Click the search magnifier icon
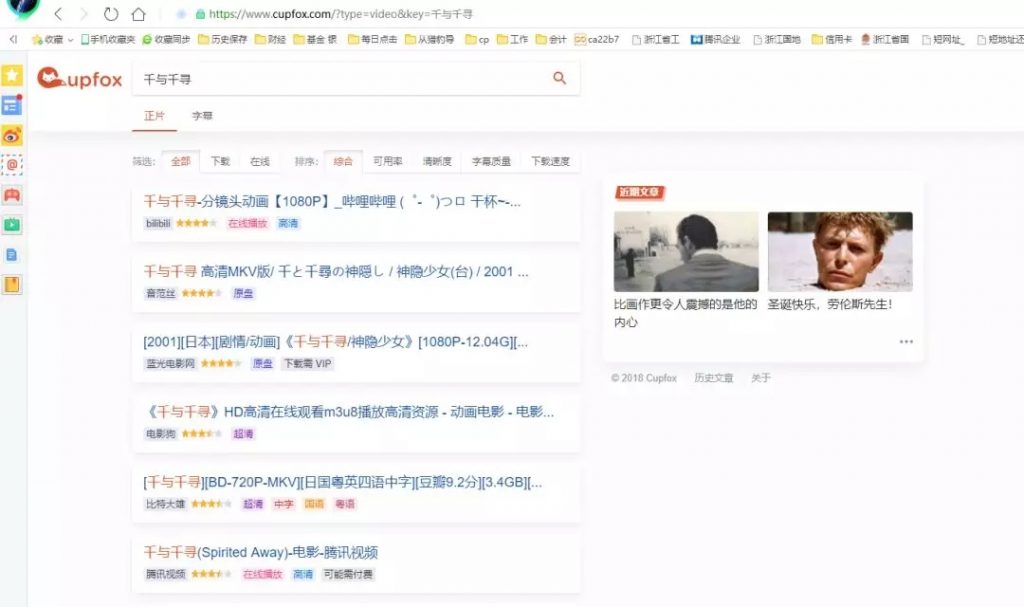The image size is (1024, 607). (x=560, y=78)
